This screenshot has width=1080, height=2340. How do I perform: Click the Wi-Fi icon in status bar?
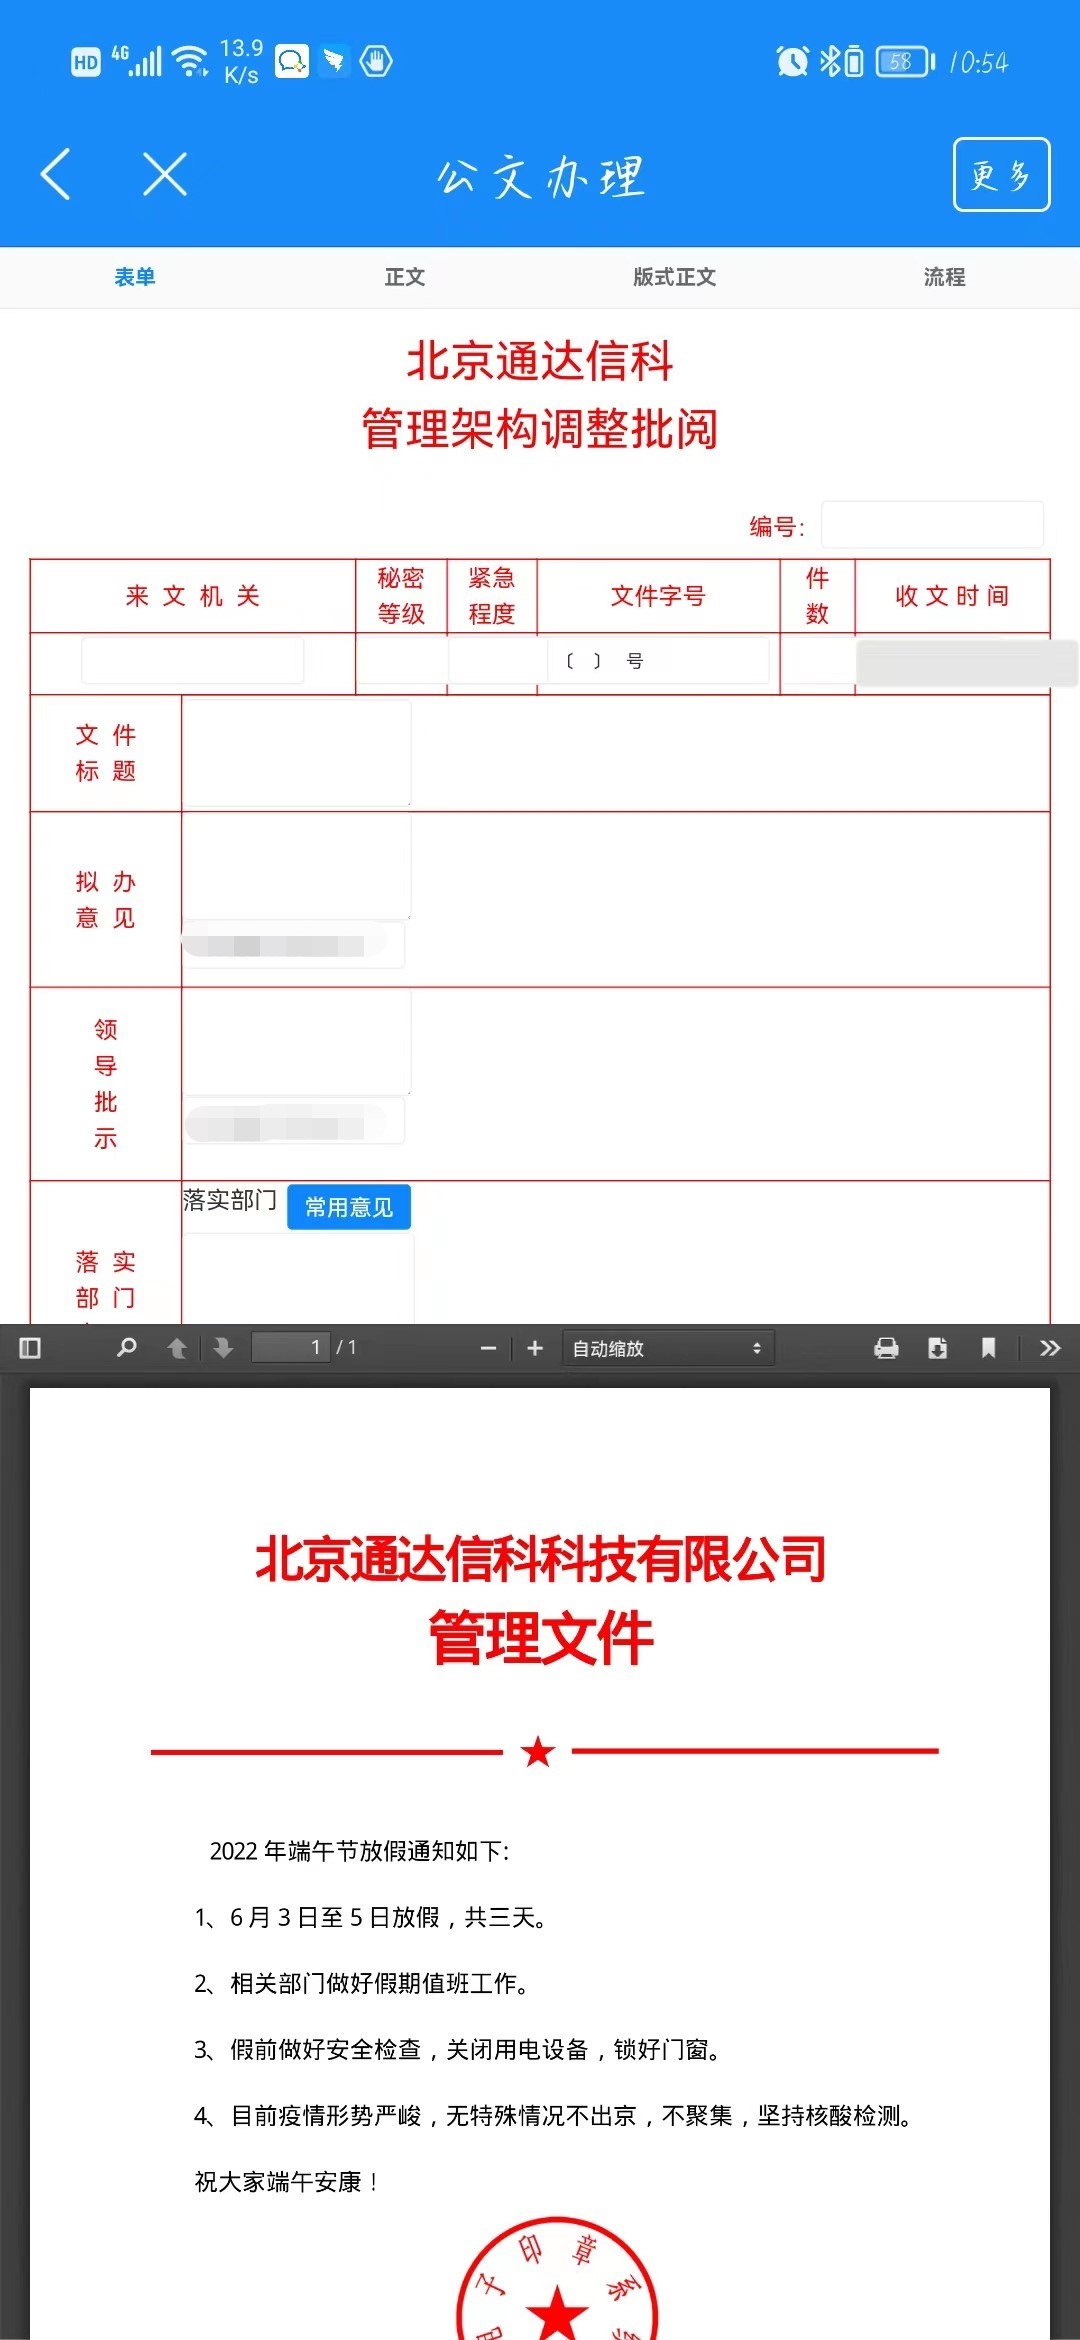pyautogui.click(x=190, y=62)
